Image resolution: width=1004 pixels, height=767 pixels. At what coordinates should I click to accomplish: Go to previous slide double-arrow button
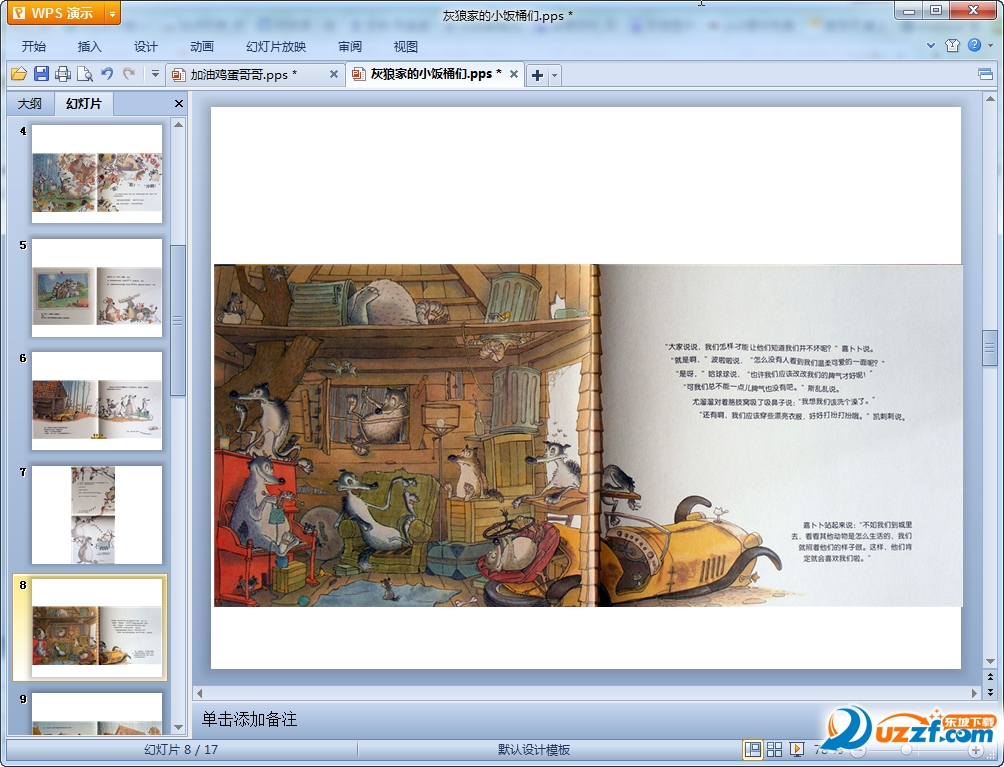click(990, 677)
